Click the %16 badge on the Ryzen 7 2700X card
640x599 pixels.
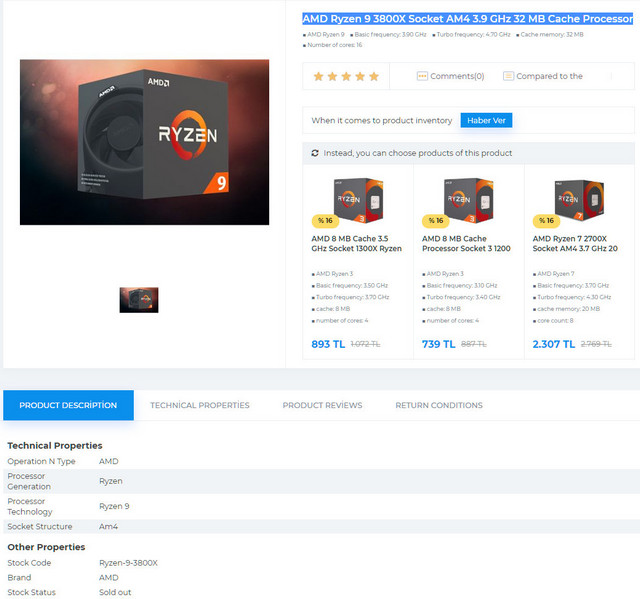[547, 221]
